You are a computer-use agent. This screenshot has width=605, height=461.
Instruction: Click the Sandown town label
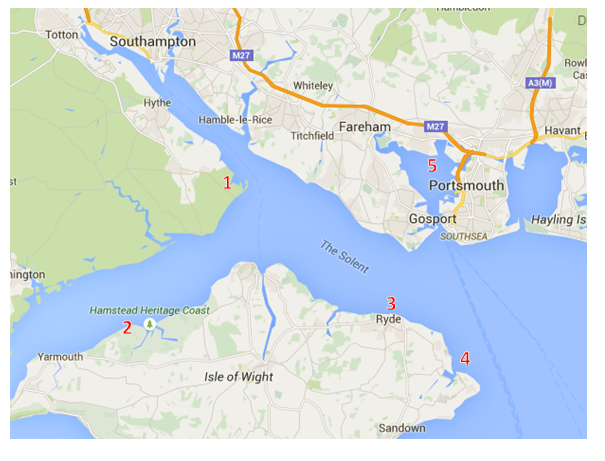tap(402, 428)
